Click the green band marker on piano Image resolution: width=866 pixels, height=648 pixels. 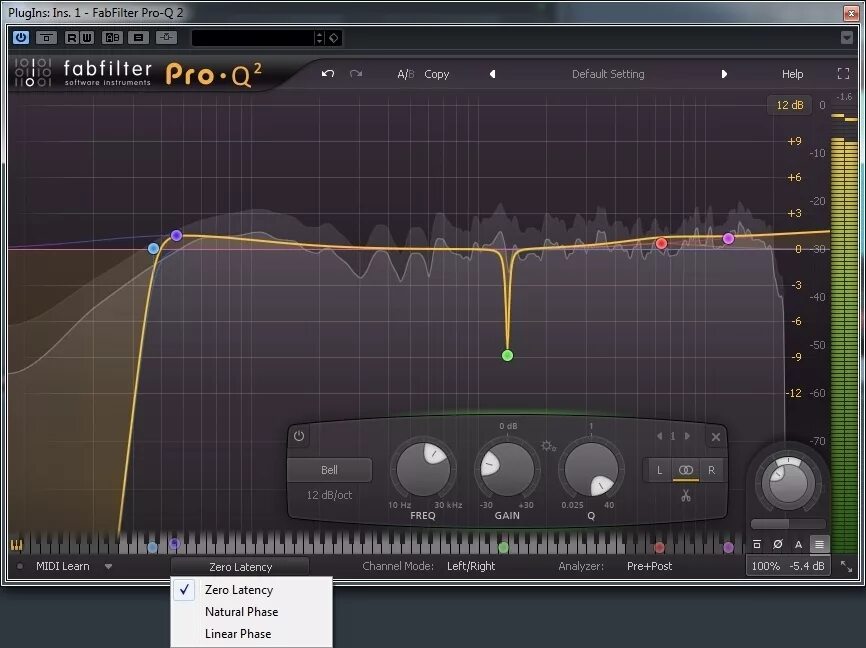tap(503, 547)
